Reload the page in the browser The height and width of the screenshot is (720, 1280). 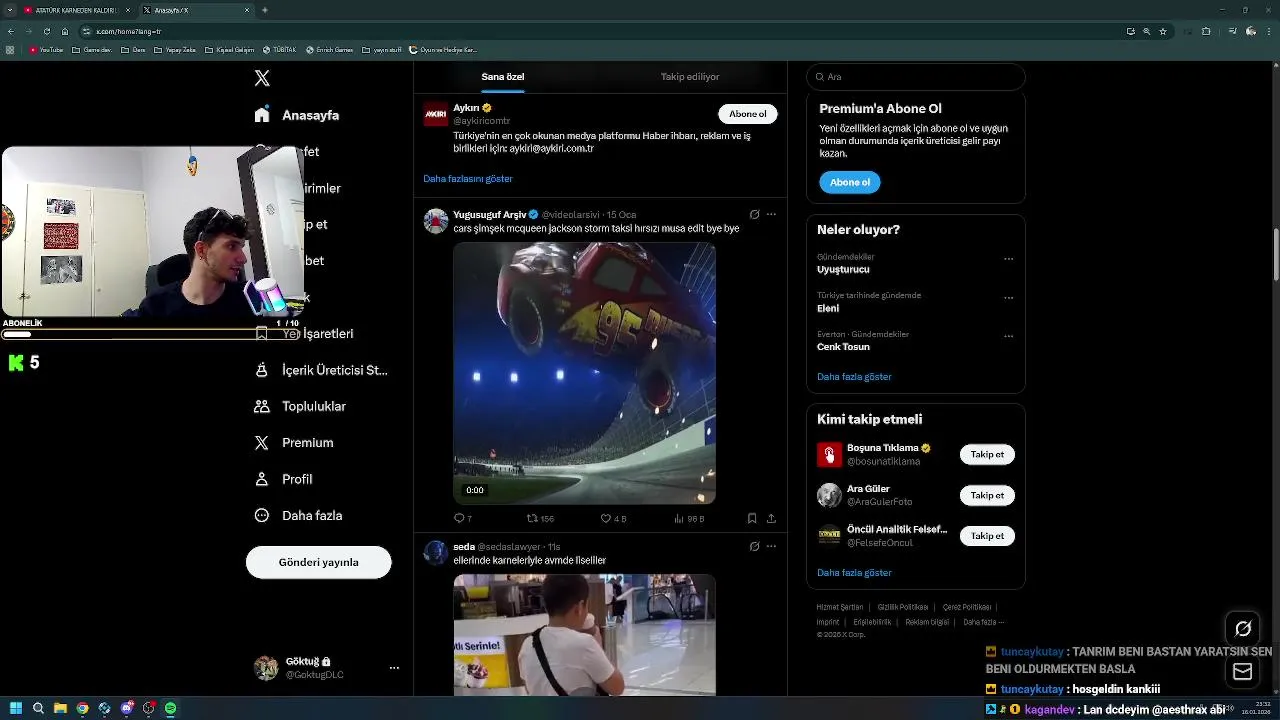point(46,31)
